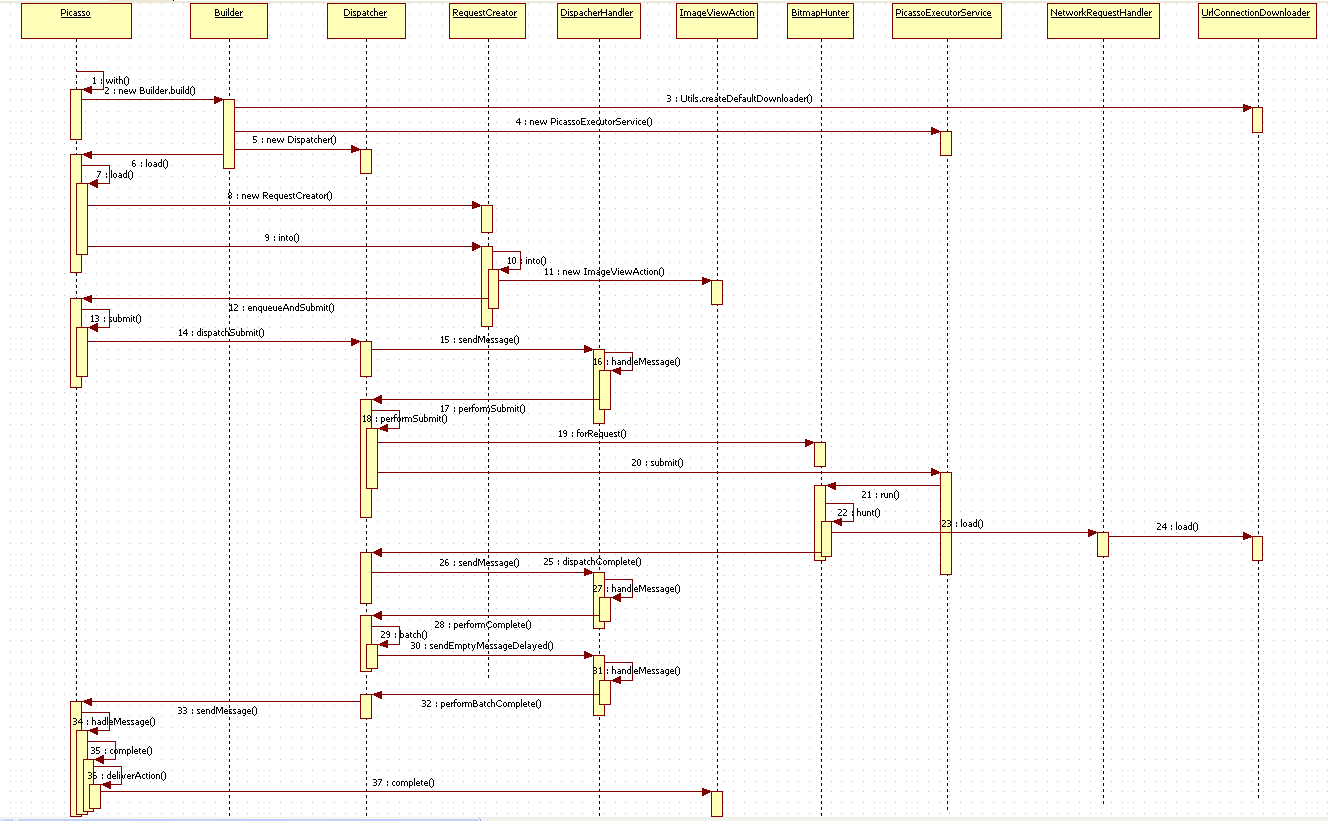The height and width of the screenshot is (821, 1328).
Task: Select '14 : dispatchSubmit()' message label
Action: [221, 332]
